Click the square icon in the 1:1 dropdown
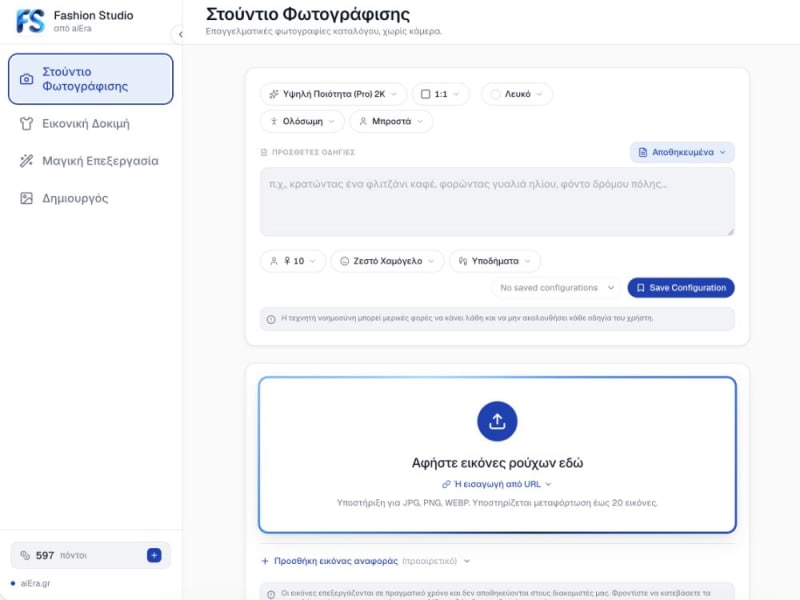Viewport: 800px width, 600px height. click(x=426, y=94)
